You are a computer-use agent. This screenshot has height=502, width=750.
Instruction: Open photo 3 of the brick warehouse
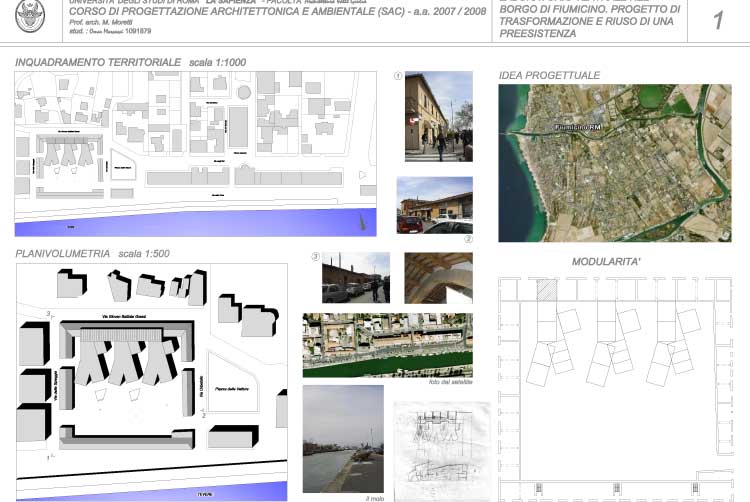[356, 278]
